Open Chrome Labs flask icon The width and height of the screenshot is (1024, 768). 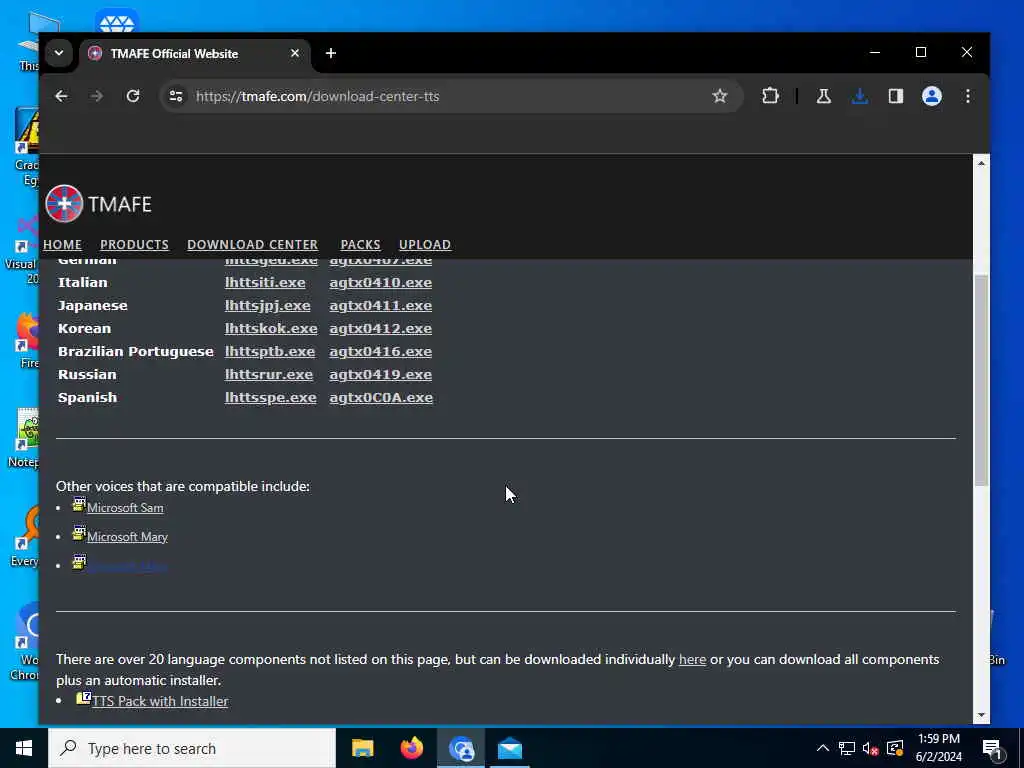coord(824,96)
